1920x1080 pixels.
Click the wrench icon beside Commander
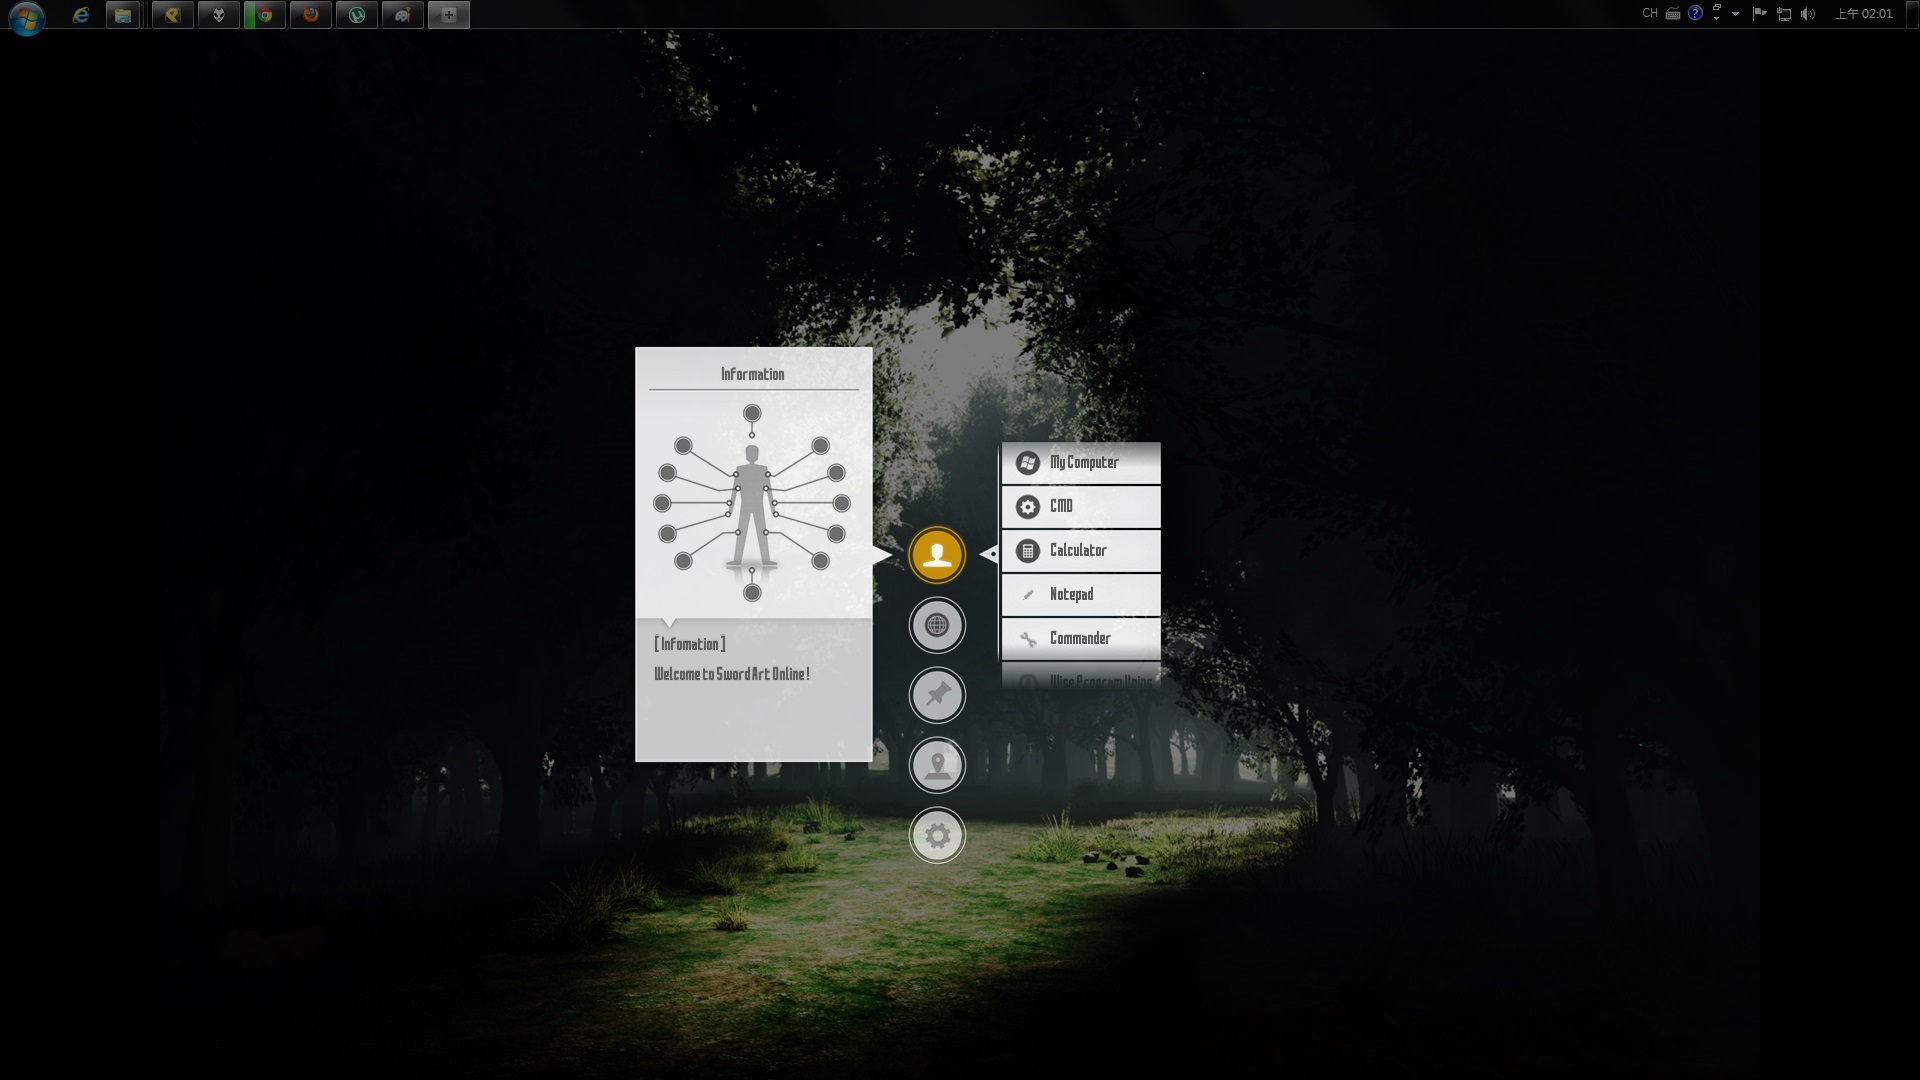1027,639
